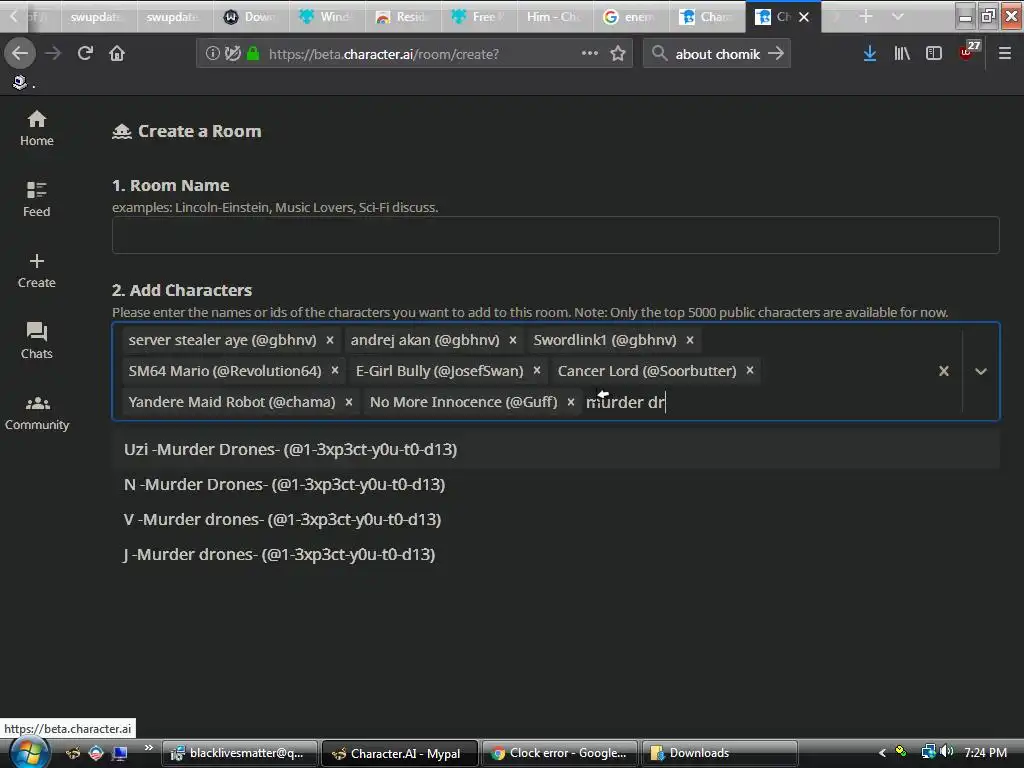Remove Yandere Maid Robot character tag
The image size is (1024, 768).
click(x=349, y=402)
